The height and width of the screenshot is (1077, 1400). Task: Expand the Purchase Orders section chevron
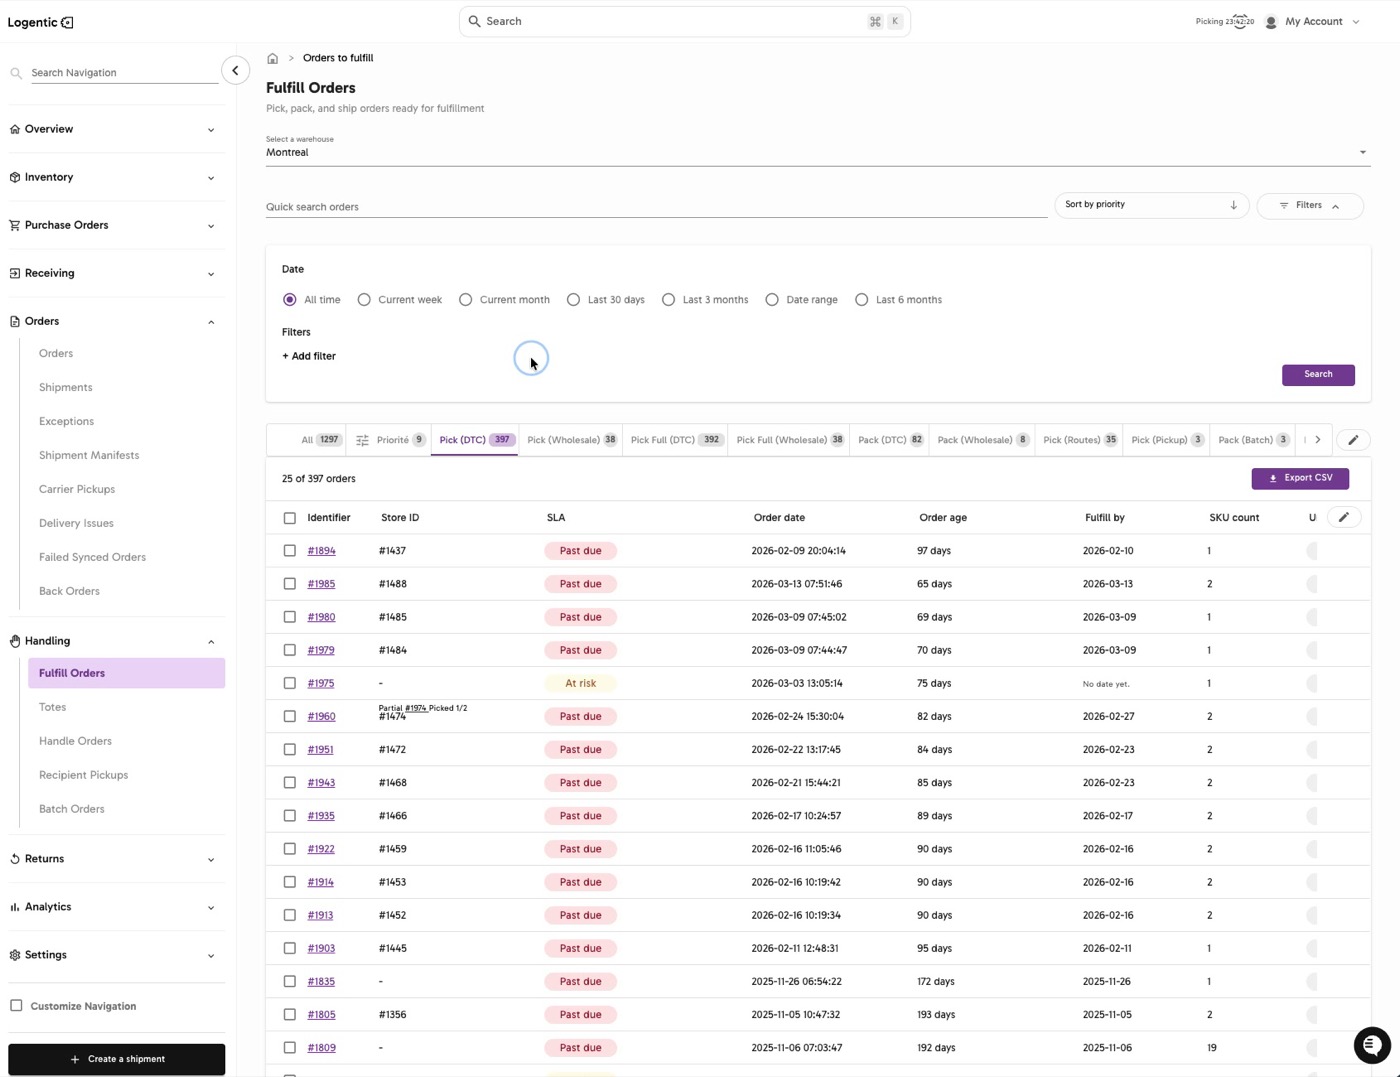click(211, 225)
